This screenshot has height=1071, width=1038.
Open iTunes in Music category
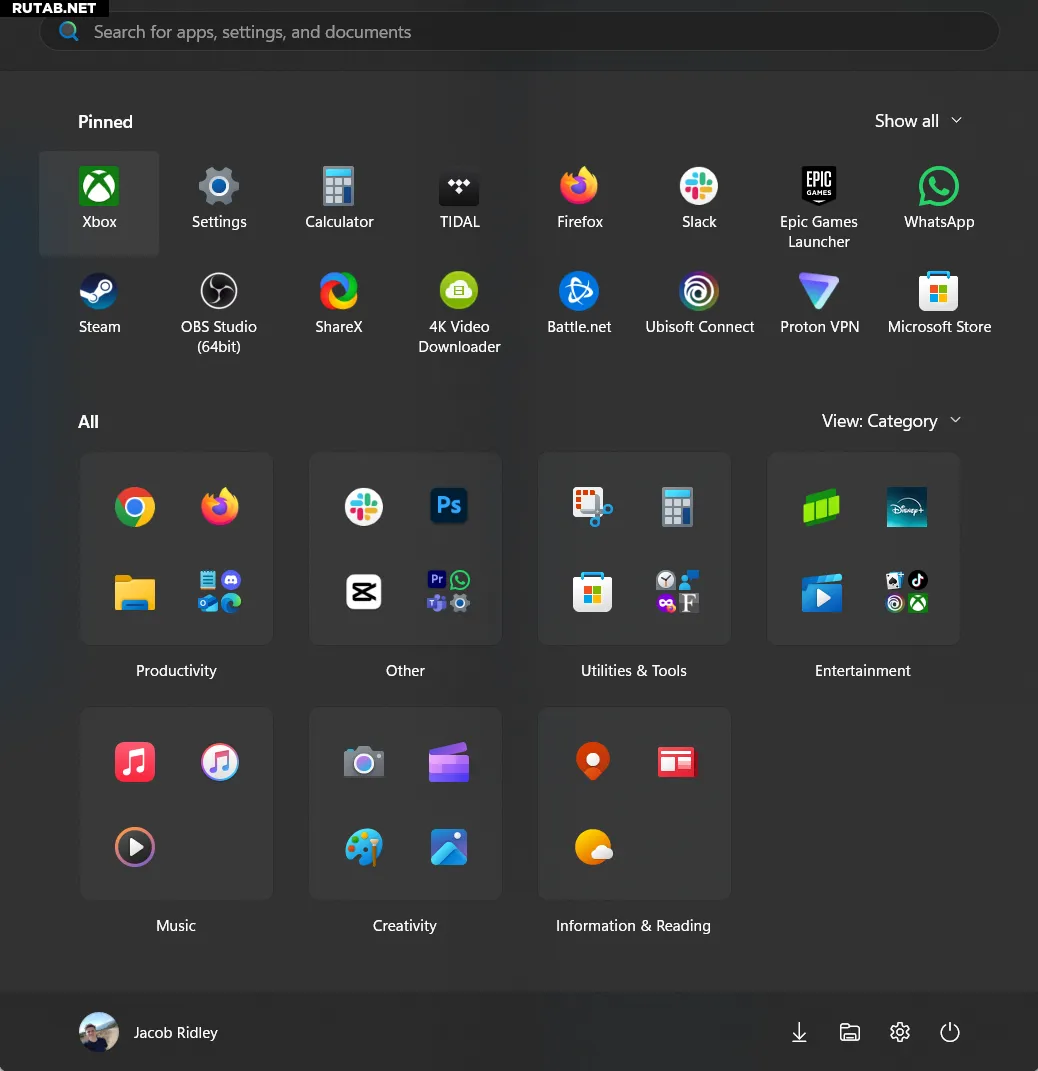coord(219,762)
